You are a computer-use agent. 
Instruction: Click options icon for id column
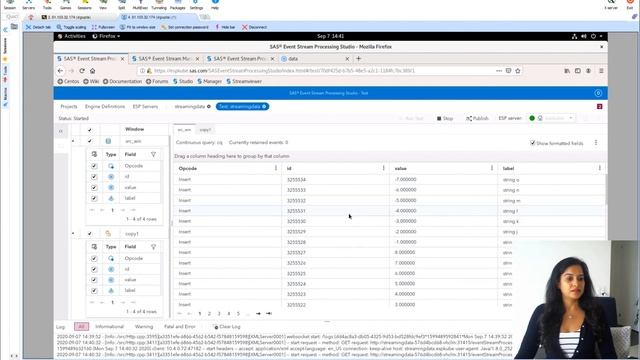click(x=384, y=168)
